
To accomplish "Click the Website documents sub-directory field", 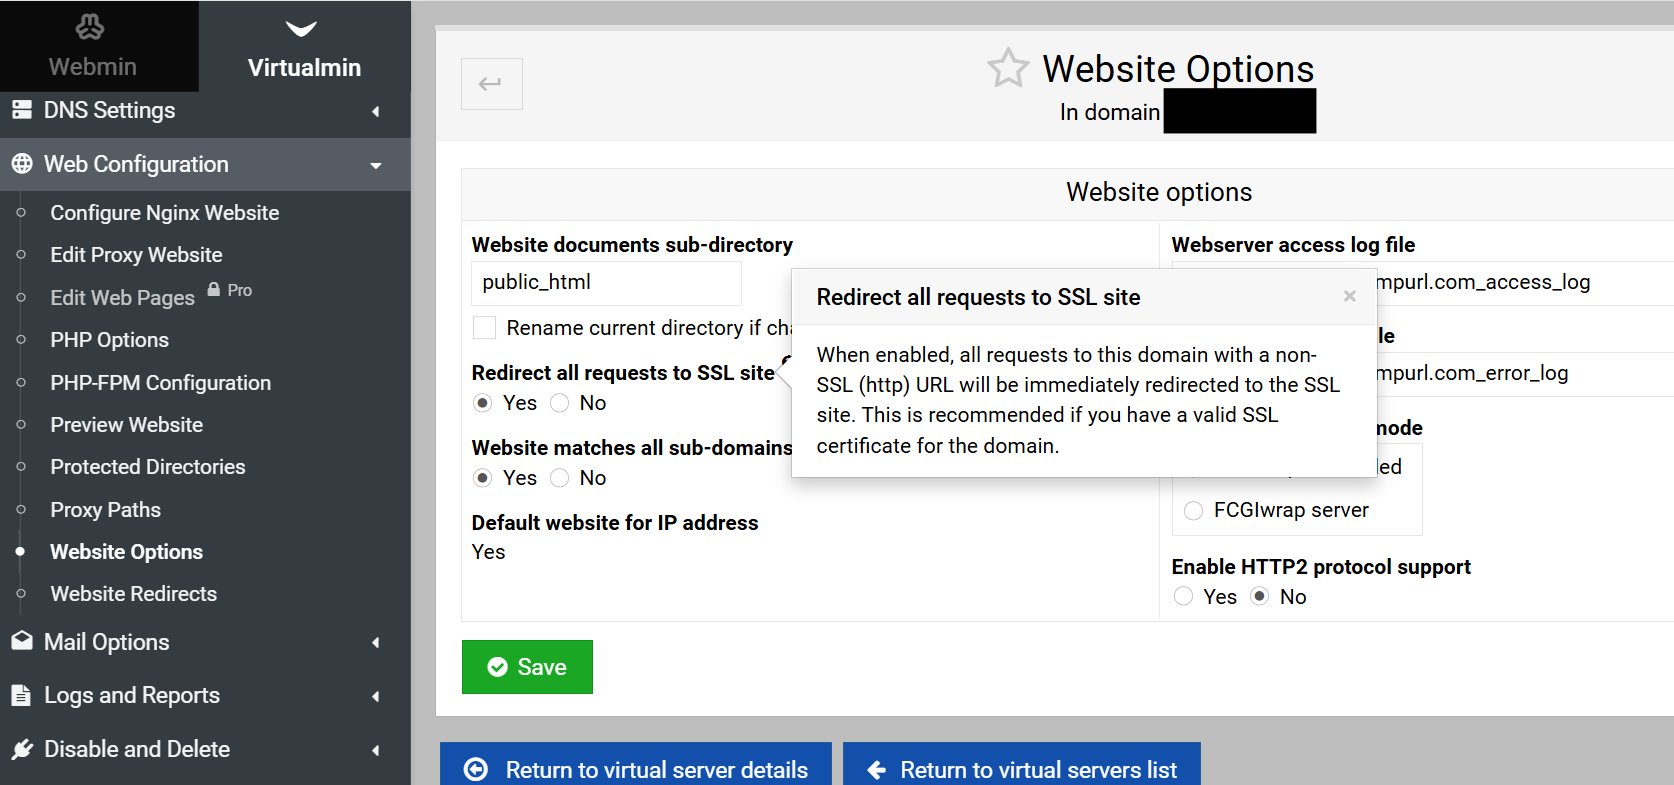I will tap(606, 283).
